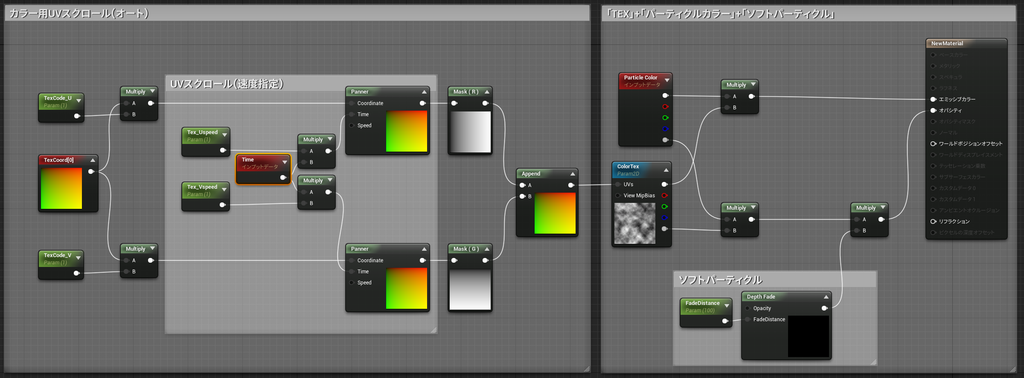
Task: Click the Tex_Uspeed parameter output pin
Action: (x=223, y=150)
